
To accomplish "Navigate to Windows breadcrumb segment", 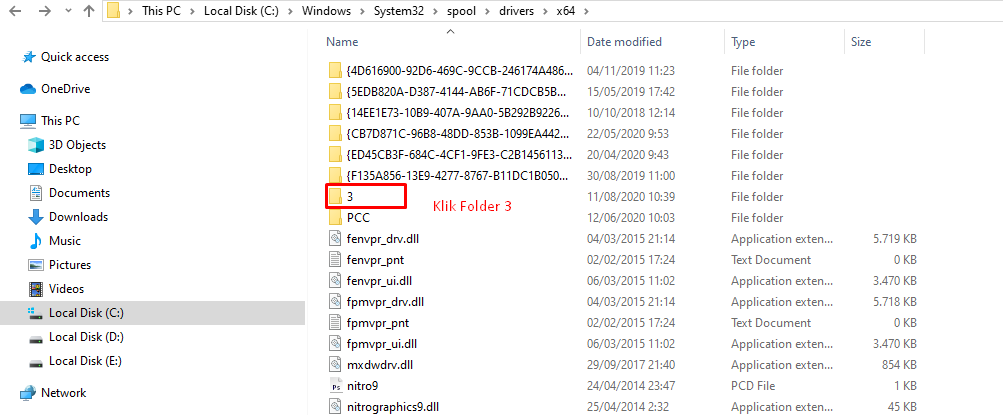I will 328,12.
